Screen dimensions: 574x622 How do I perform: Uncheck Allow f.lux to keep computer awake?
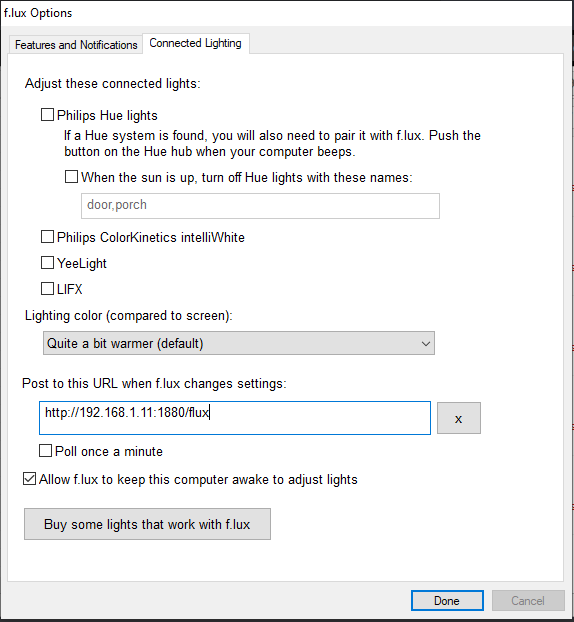tap(29, 479)
